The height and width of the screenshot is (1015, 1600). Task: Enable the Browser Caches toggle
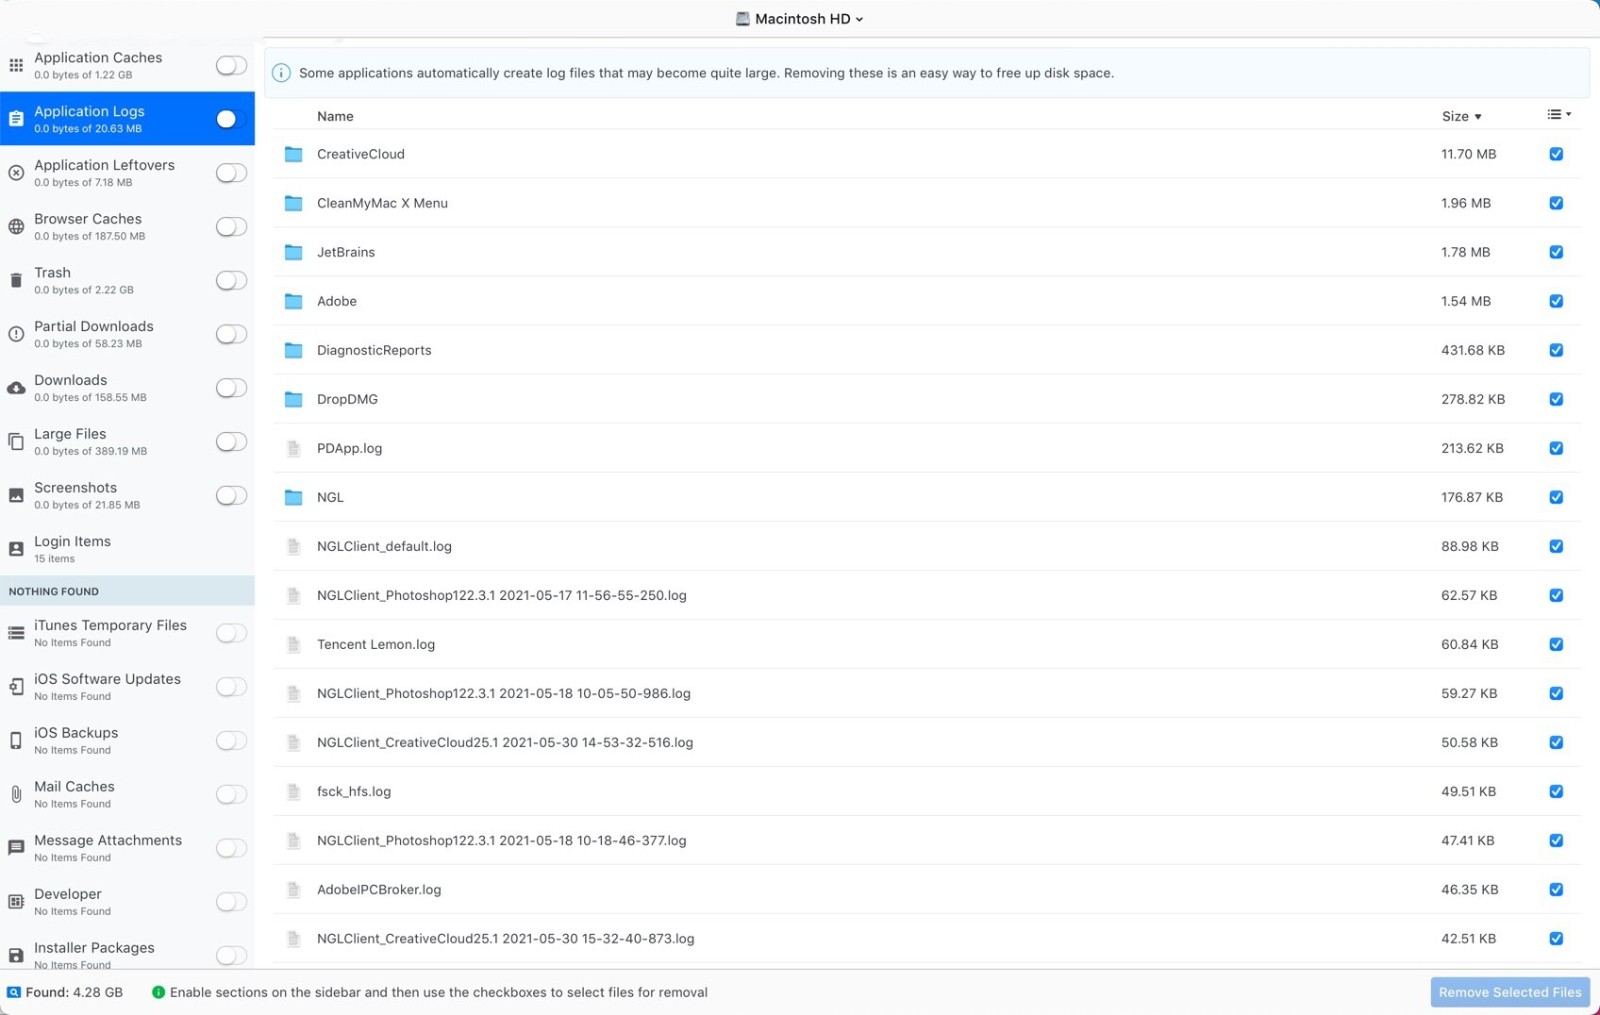point(231,227)
